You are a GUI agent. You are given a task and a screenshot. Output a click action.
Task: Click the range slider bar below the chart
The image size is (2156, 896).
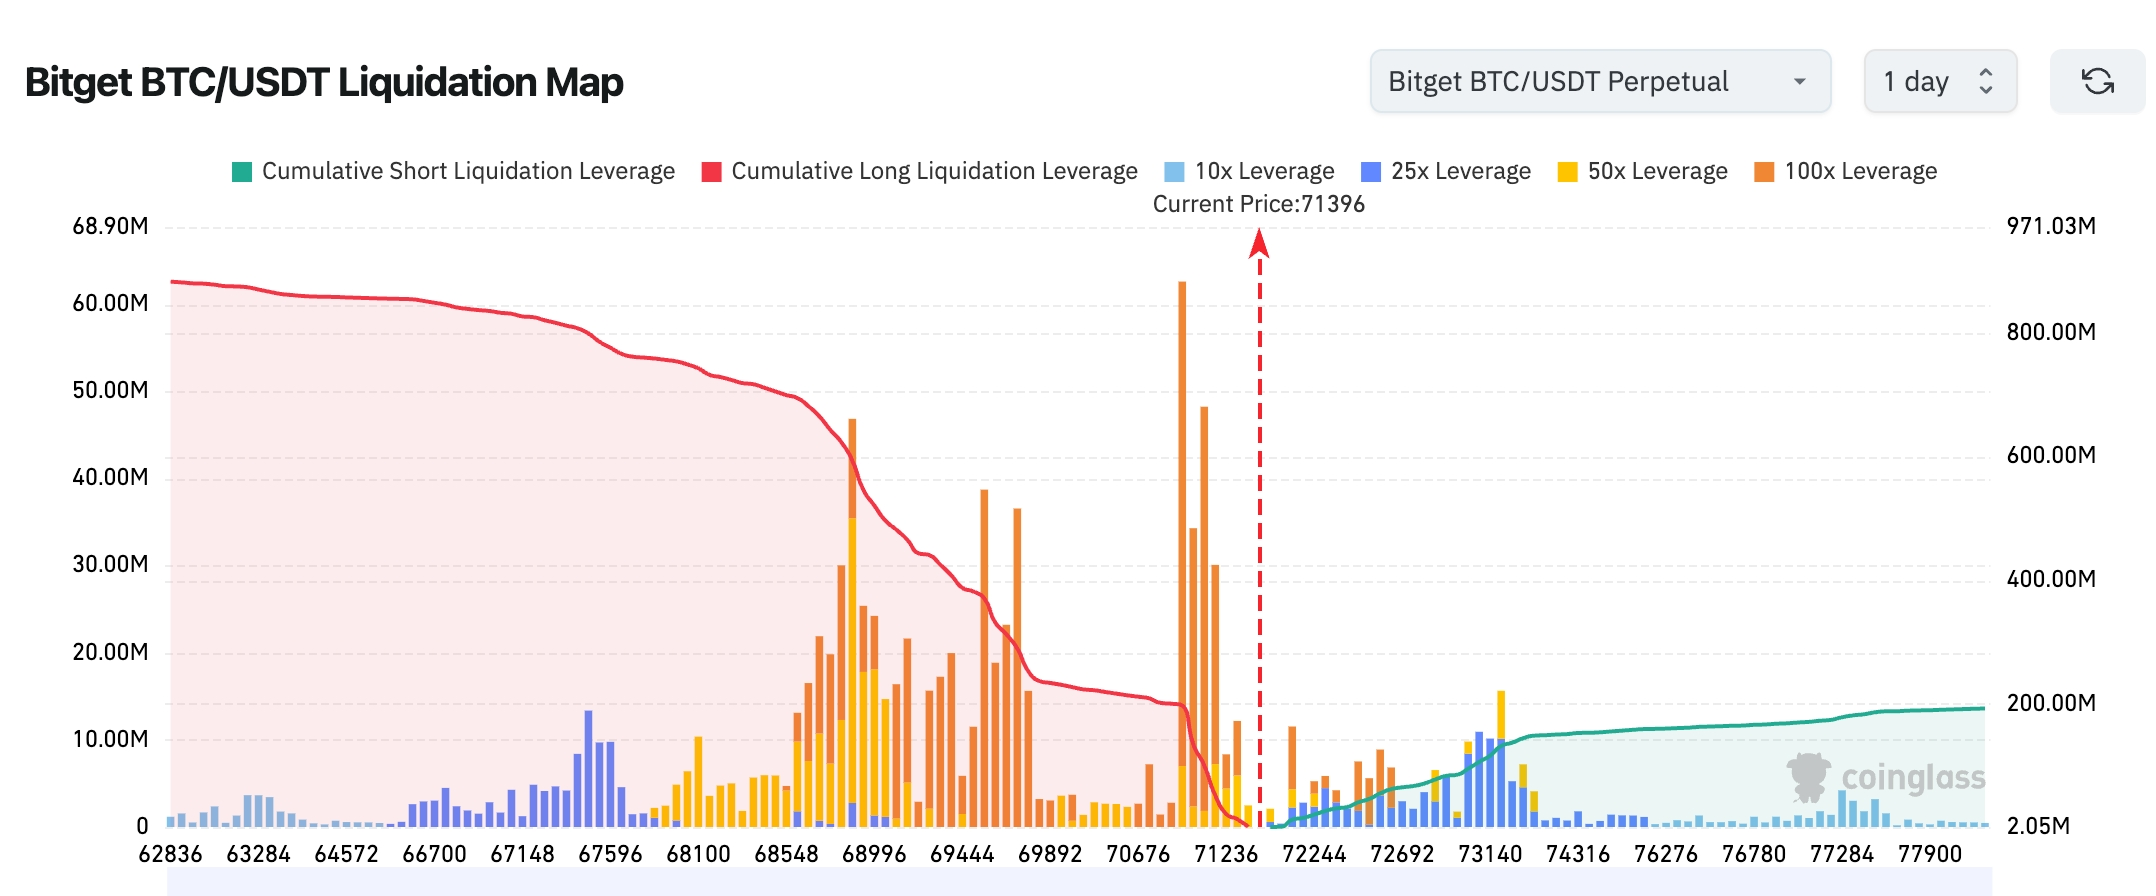(x=1078, y=882)
